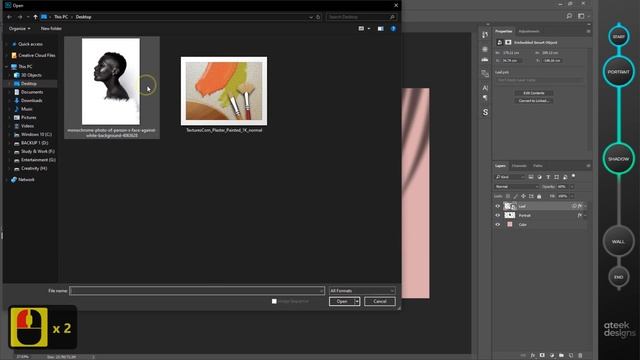Open the layer blend mode dropdown

click(516, 187)
